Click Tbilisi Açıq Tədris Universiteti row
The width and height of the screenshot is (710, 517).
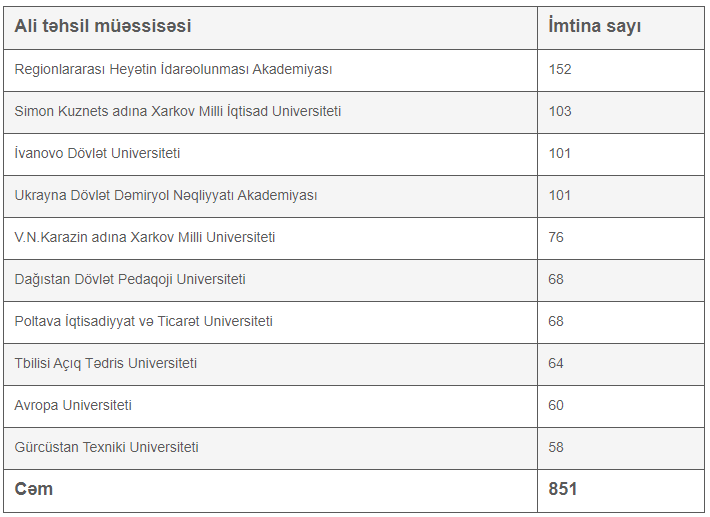(x=354, y=364)
